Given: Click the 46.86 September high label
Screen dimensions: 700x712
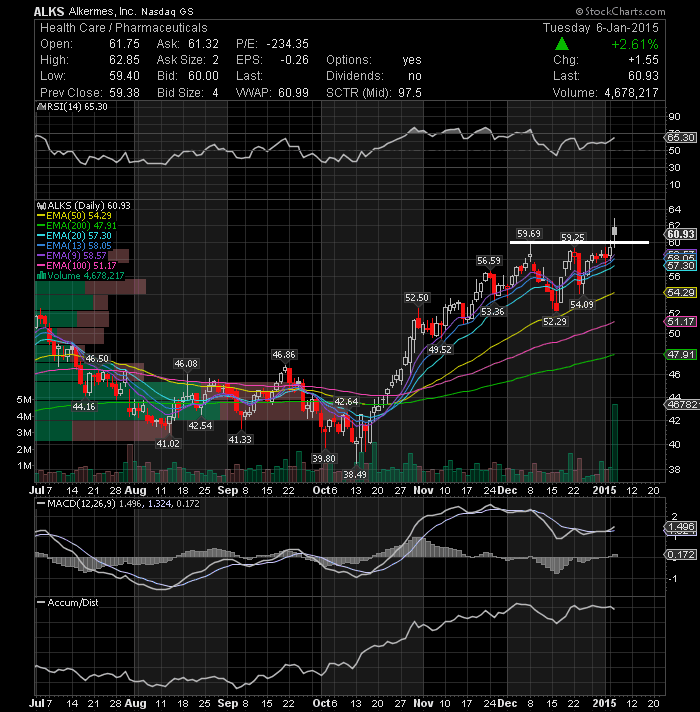Looking at the screenshot, I should [x=283, y=355].
